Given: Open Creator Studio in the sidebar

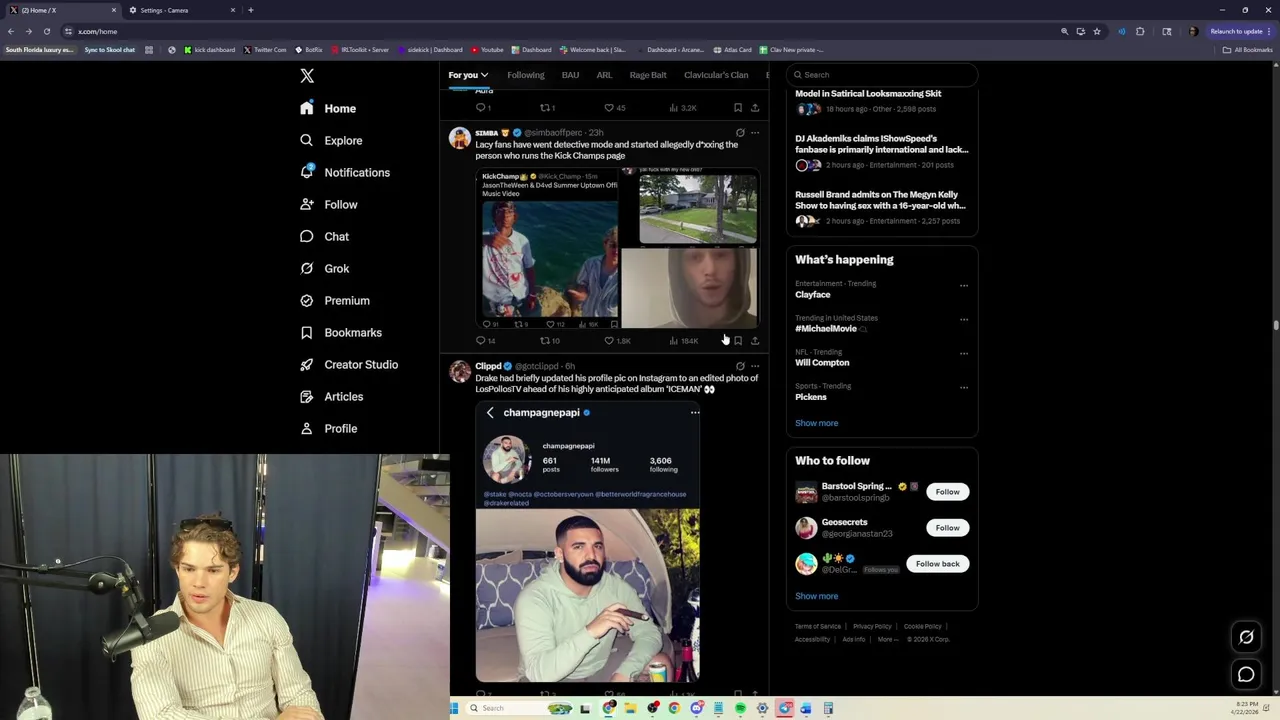Looking at the screenshot, I should (x=349, y=364).
